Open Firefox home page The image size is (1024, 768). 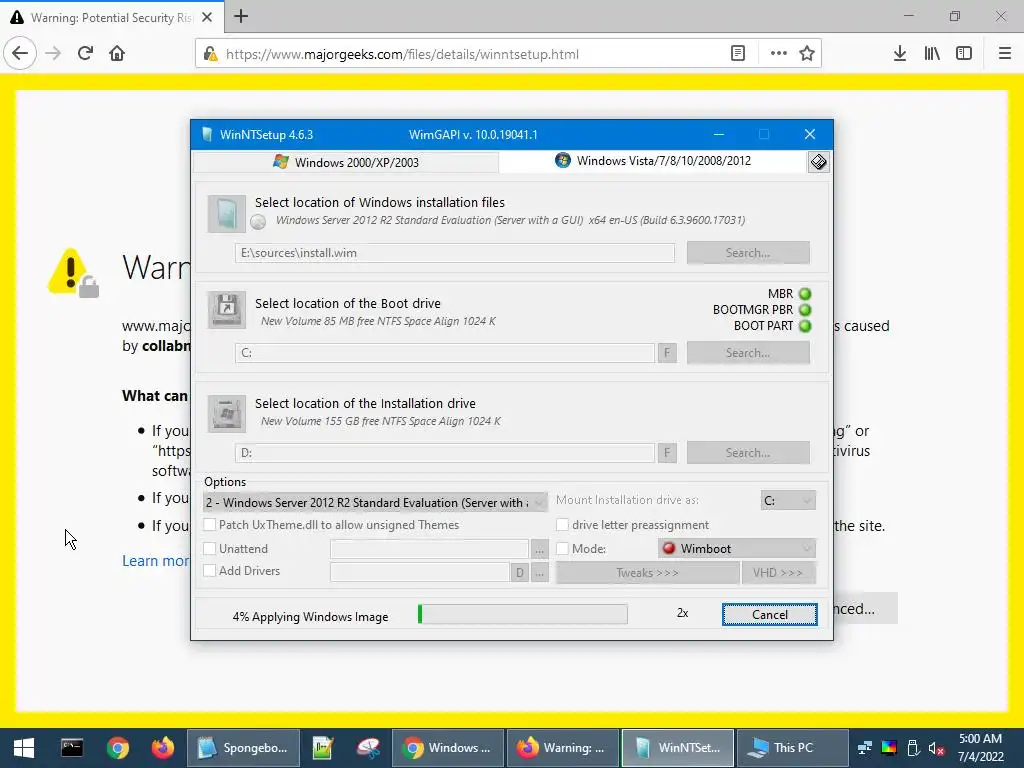coord(117,53)
